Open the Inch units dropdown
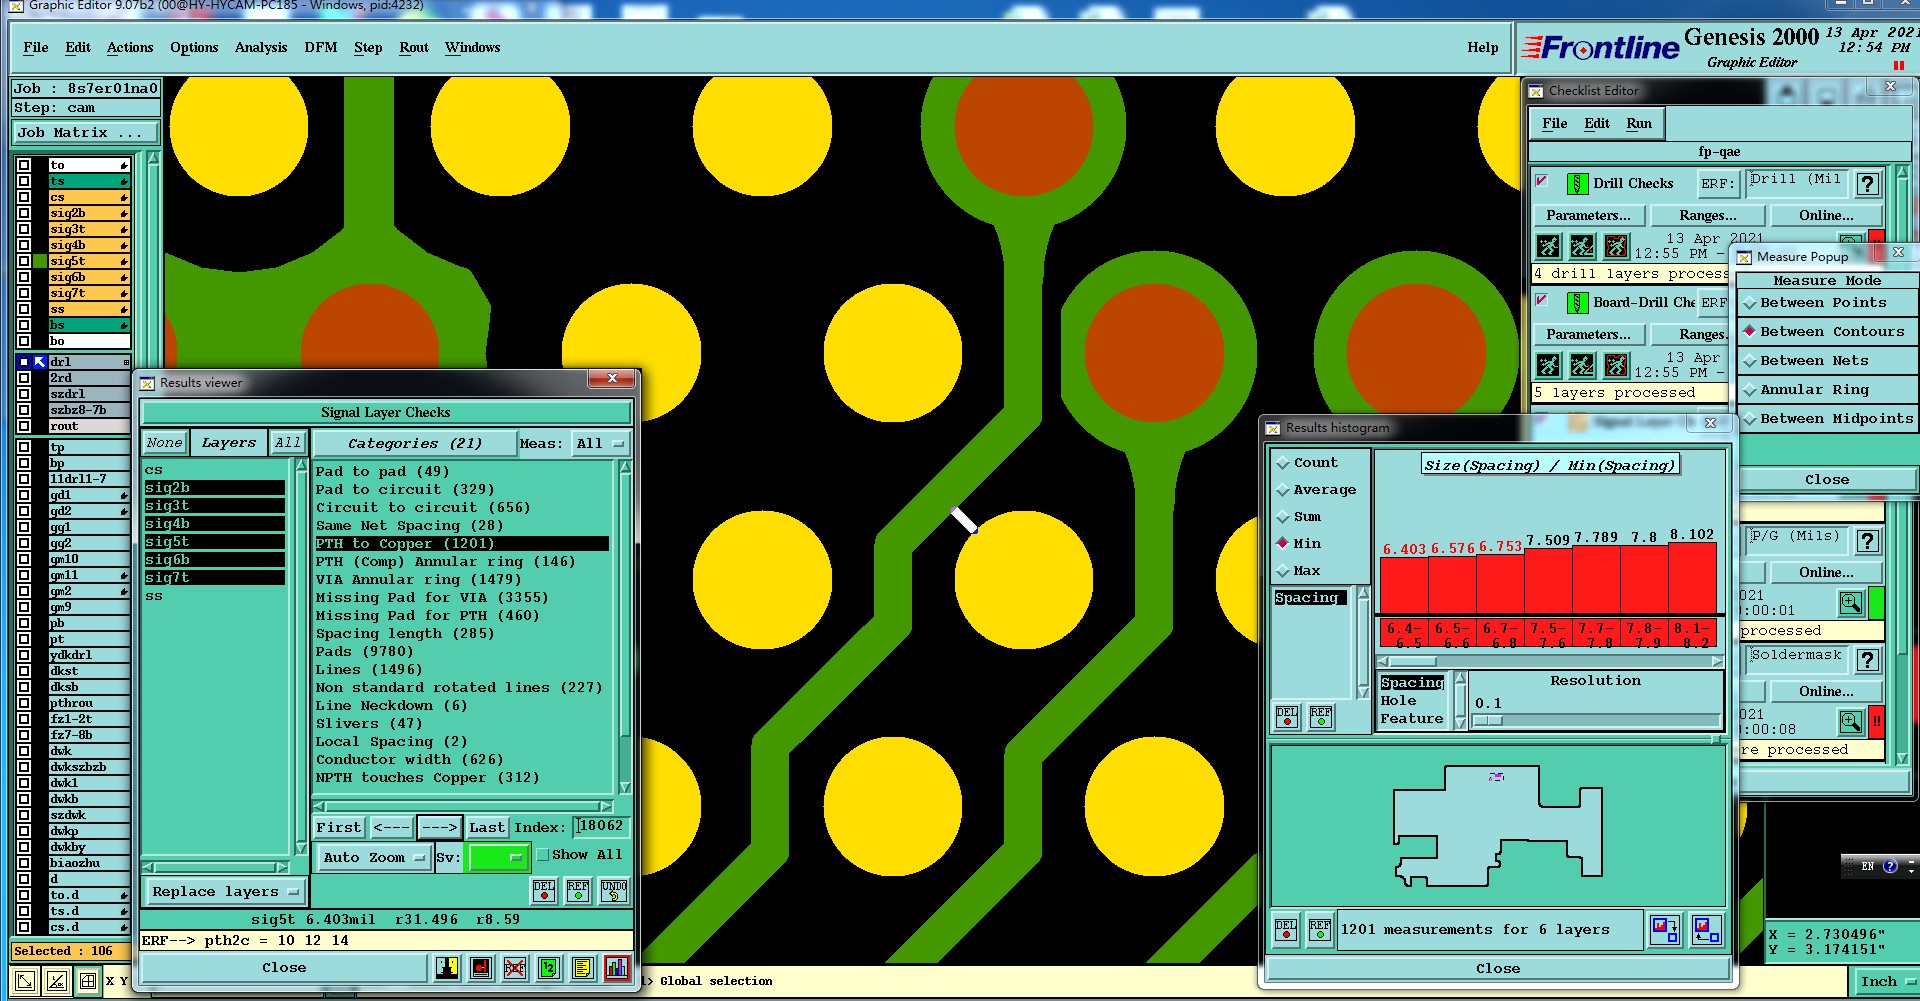Screen dimensions: 1920x1001 tap(1886, 982)
